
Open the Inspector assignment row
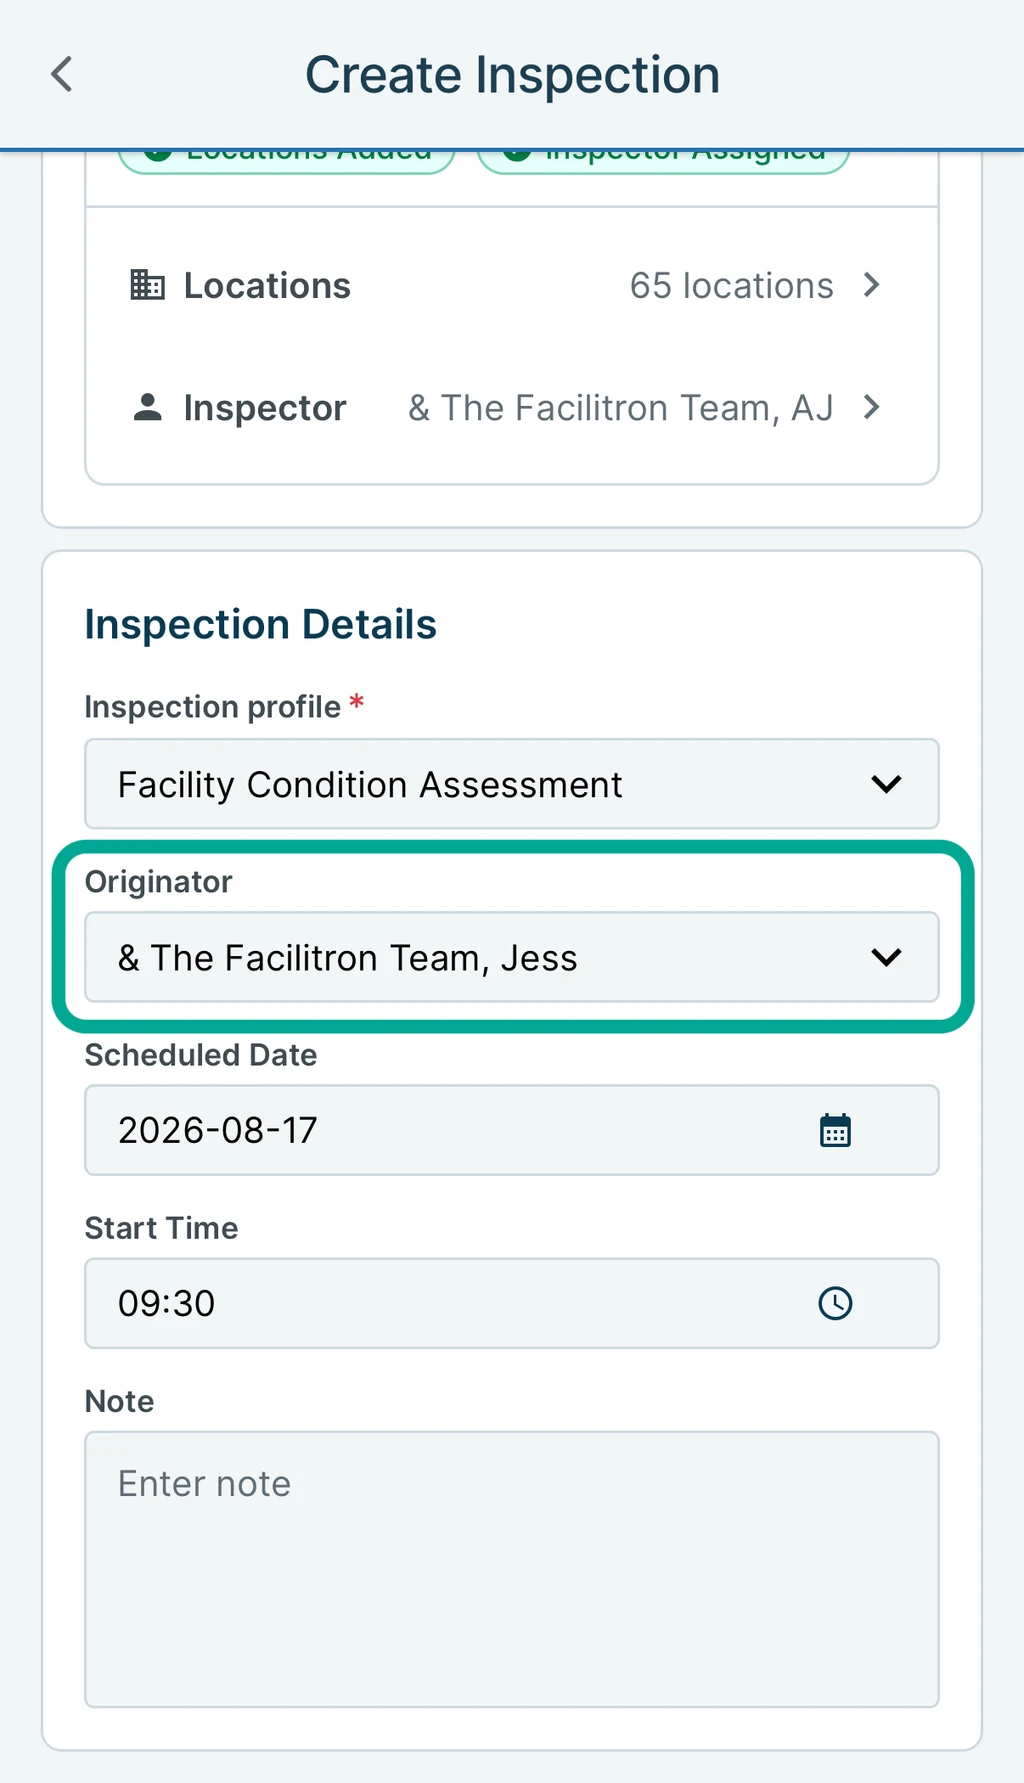click(512, 407)
